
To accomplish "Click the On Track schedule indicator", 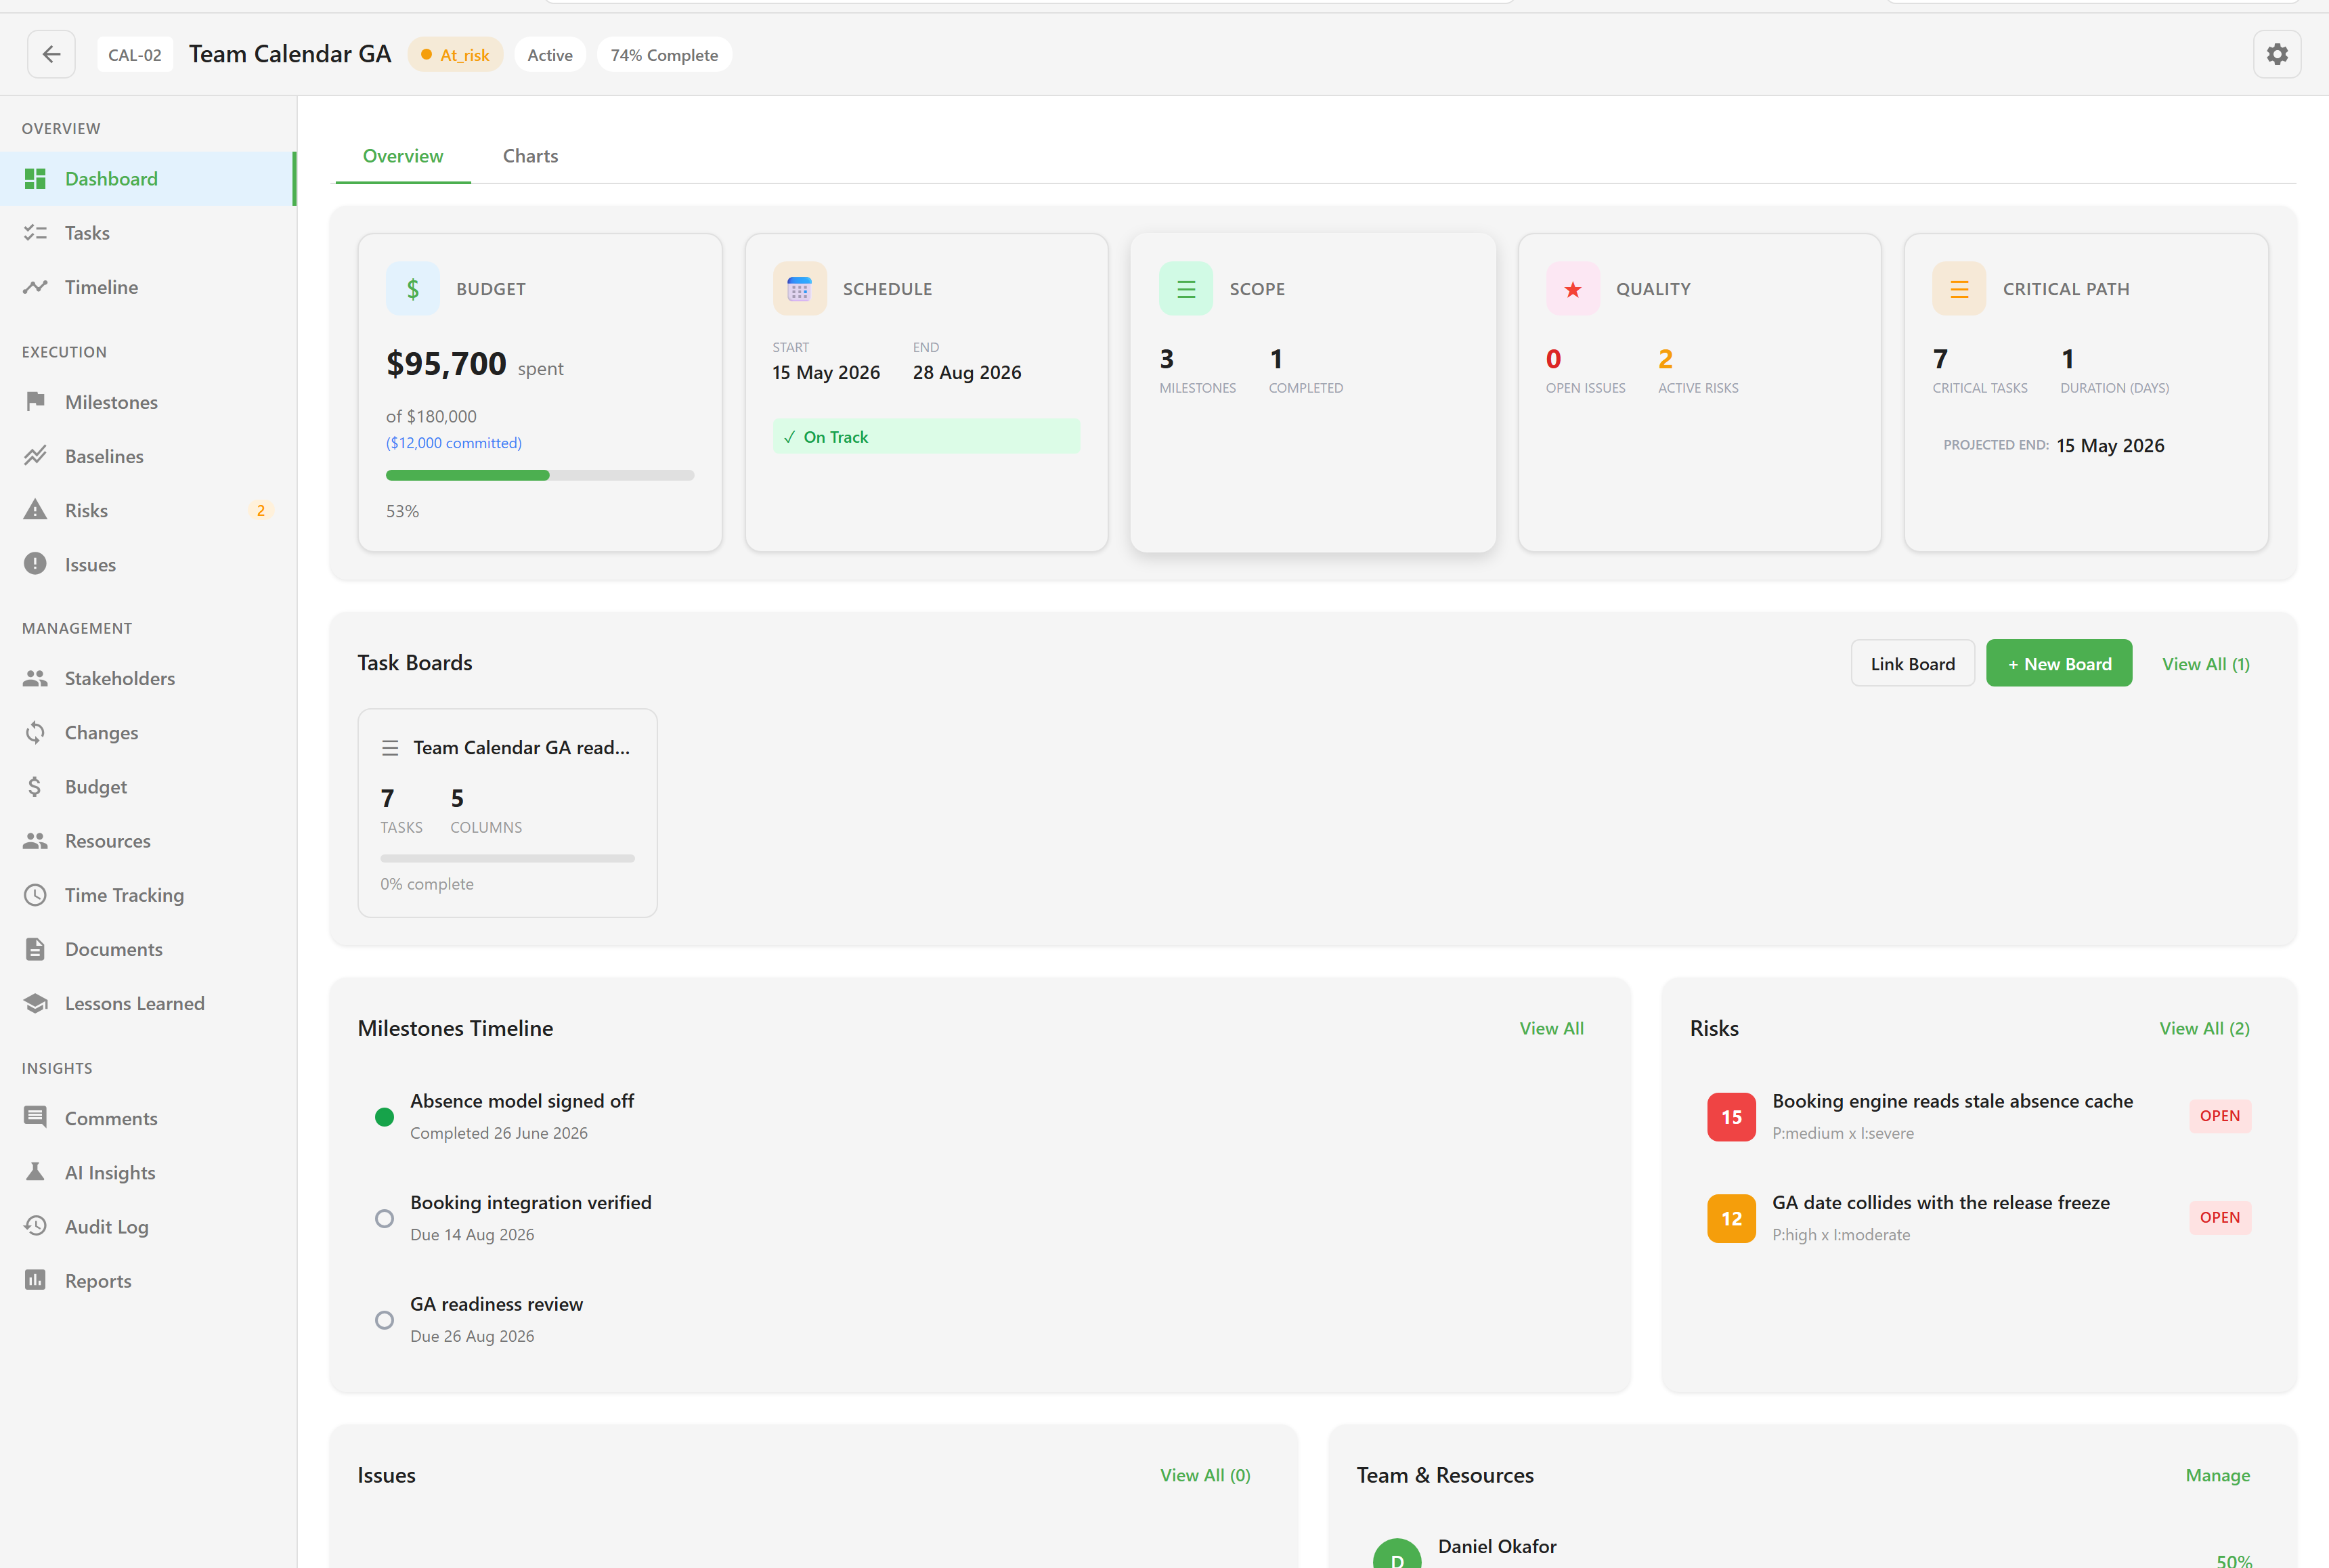I will [926, 437].
